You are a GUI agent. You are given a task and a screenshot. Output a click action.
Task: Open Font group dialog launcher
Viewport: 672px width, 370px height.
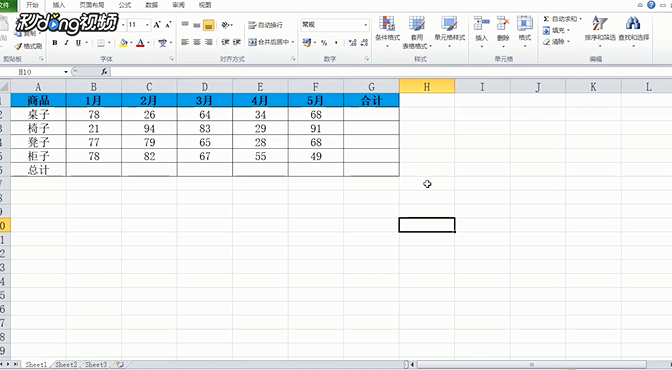(171, 59)
